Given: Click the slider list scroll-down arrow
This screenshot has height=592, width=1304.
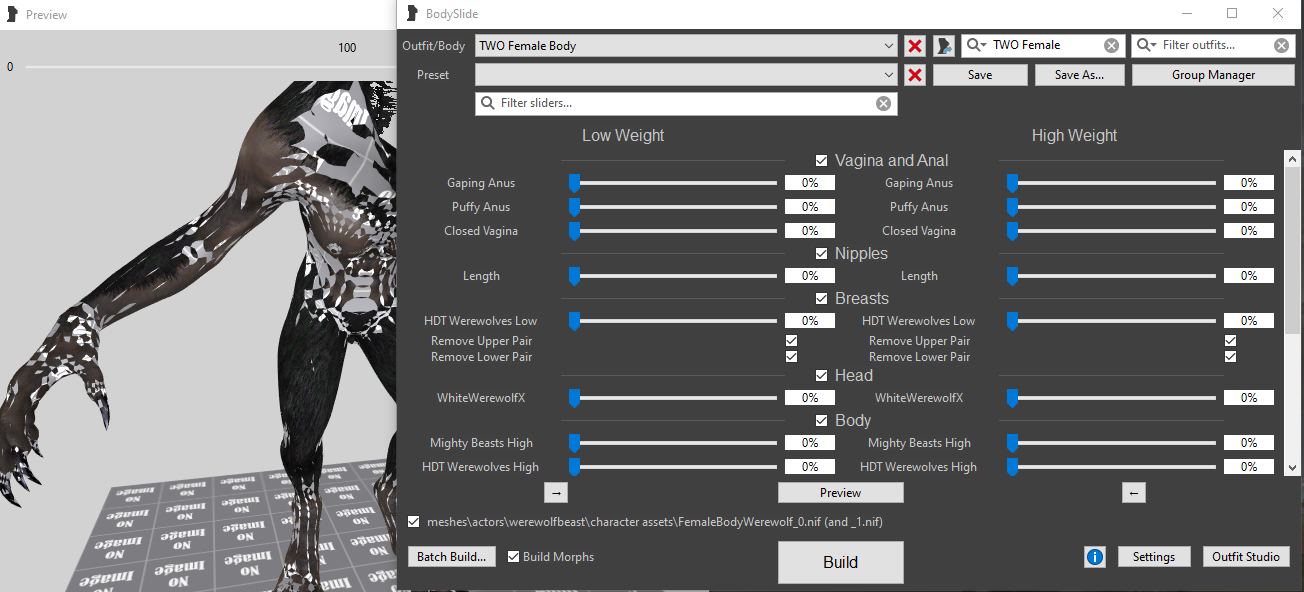Looking at the screenshot, I should pyautogui.click(x=1292, y=467).
